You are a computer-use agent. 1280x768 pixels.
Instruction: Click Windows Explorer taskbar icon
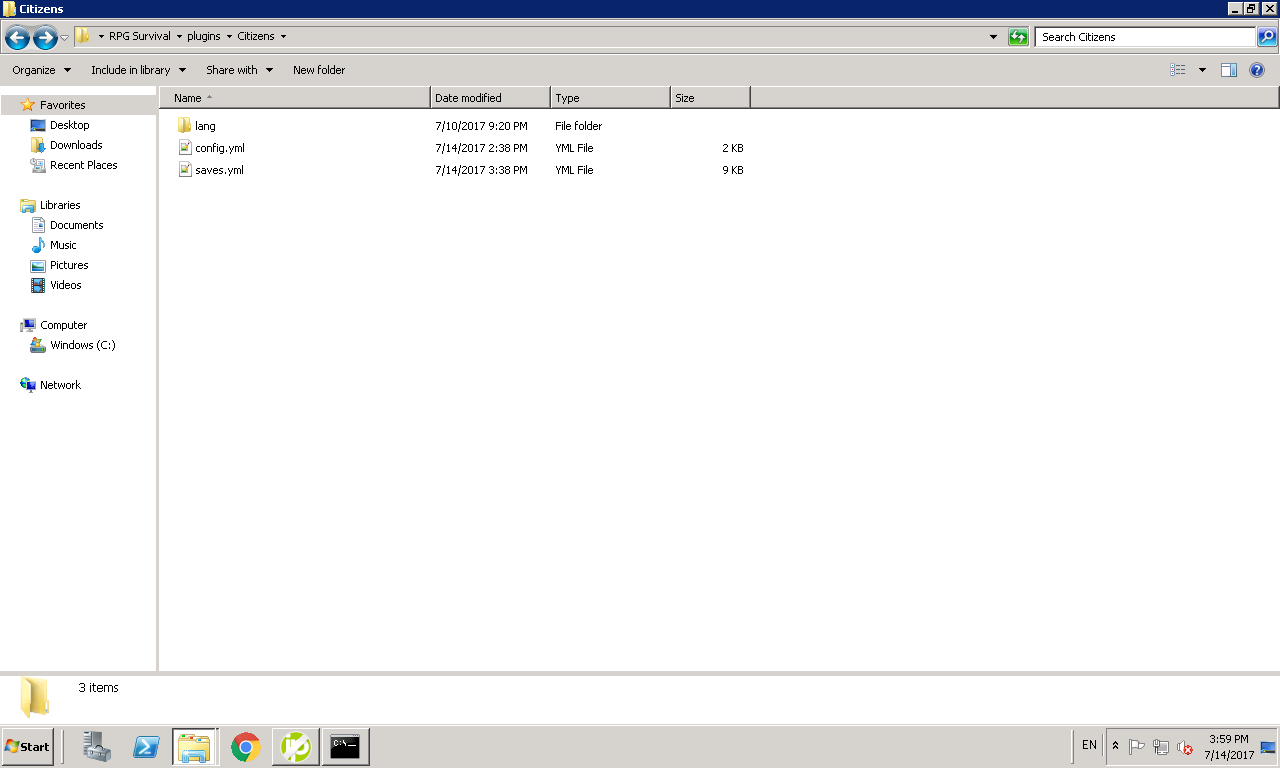pos(195,747)
